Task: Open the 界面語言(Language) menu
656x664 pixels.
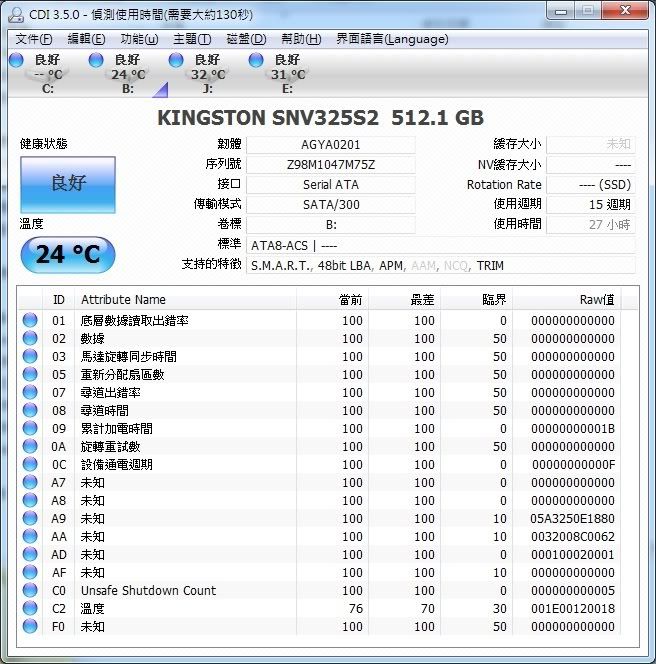Action: 392,39
